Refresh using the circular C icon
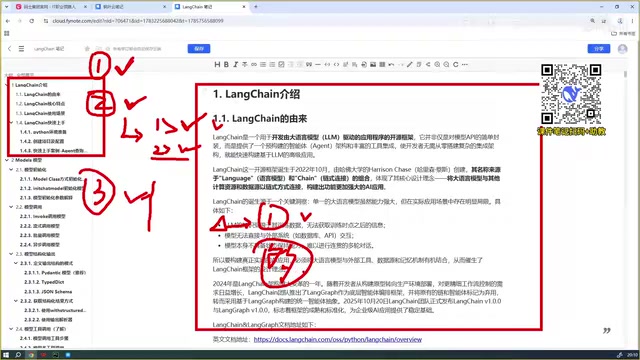This screenshot has width=640, height=360. pyautogui.click(x=456, y=64)
